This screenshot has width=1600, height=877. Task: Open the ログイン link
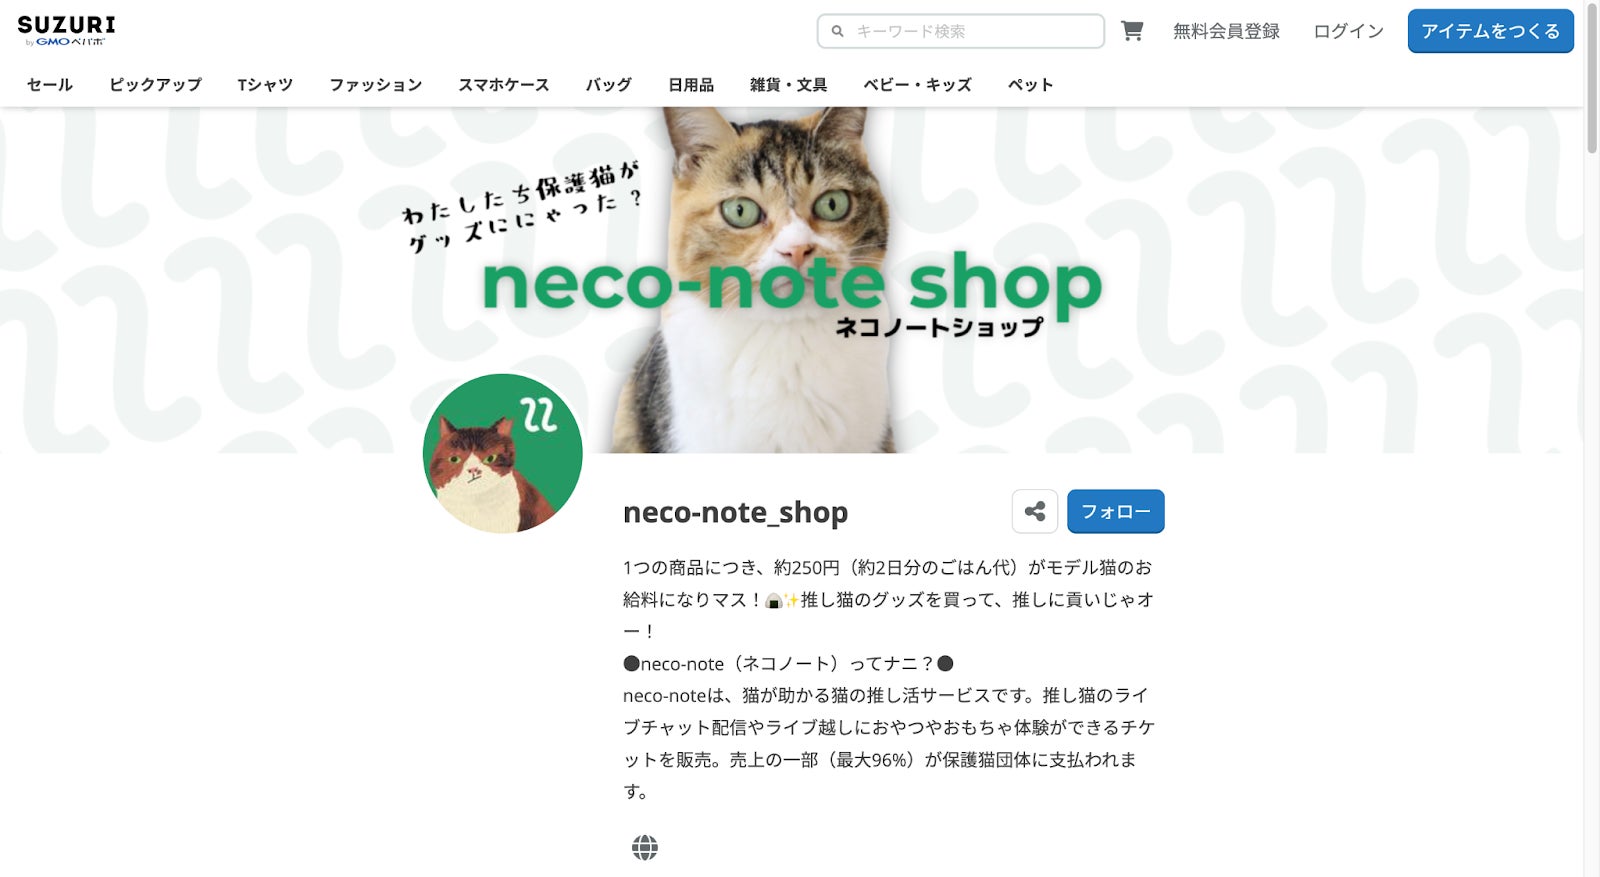point(1348,31)
